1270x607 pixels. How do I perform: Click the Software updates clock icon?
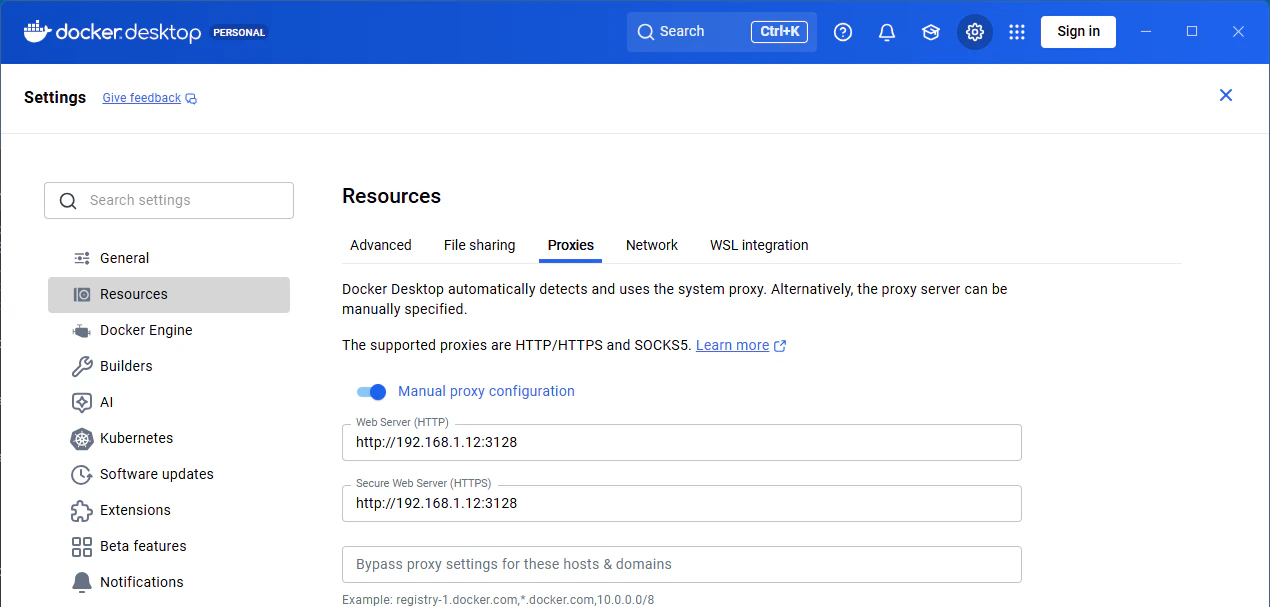coord(82,474)
